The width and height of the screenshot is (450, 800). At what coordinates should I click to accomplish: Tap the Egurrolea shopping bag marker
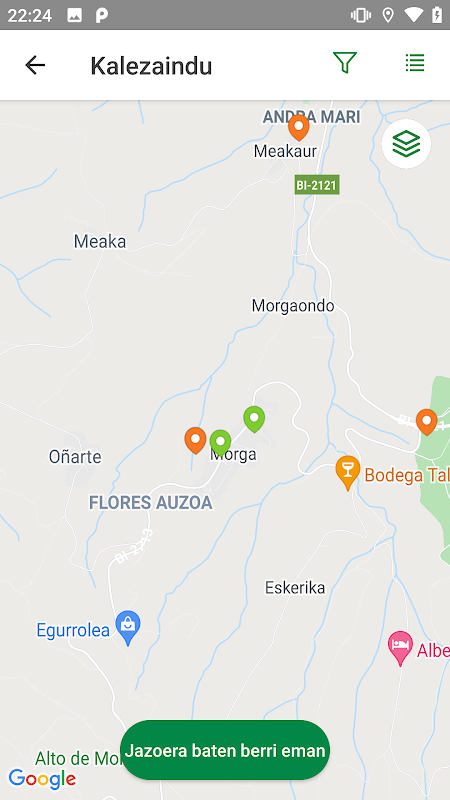[x=128, y=628]
